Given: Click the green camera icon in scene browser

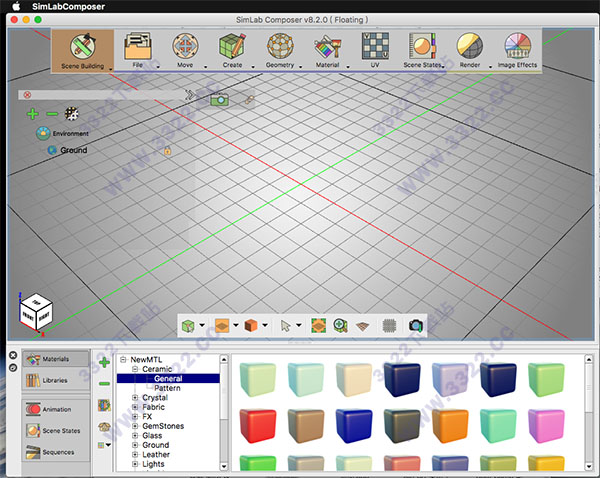Looking at the screenshot, I should (x=220, y=100).
